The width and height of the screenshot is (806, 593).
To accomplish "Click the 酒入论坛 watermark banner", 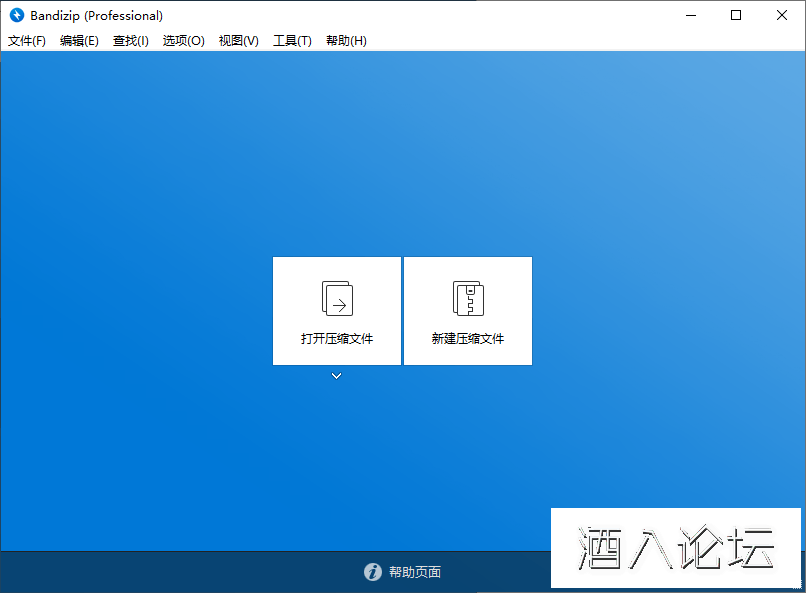I will click(676, 547).
